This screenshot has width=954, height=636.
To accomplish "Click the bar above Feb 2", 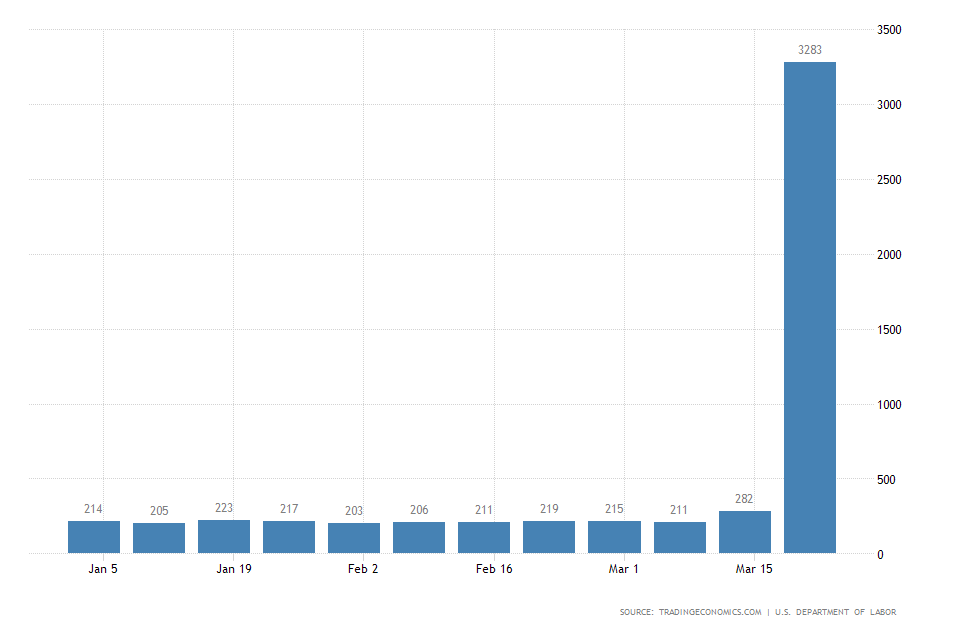I will [x=354, y=537].
